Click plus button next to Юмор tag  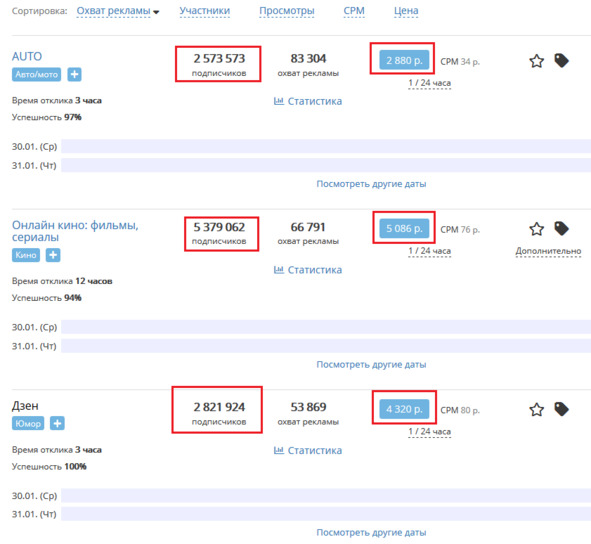coord(57,423)
